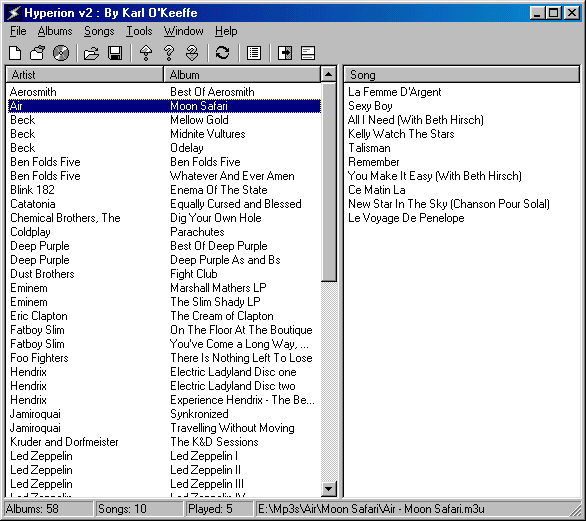The image size is (586, 521).
Task: Select the song Ce Matin La
Action: click(x=377, y=190)
